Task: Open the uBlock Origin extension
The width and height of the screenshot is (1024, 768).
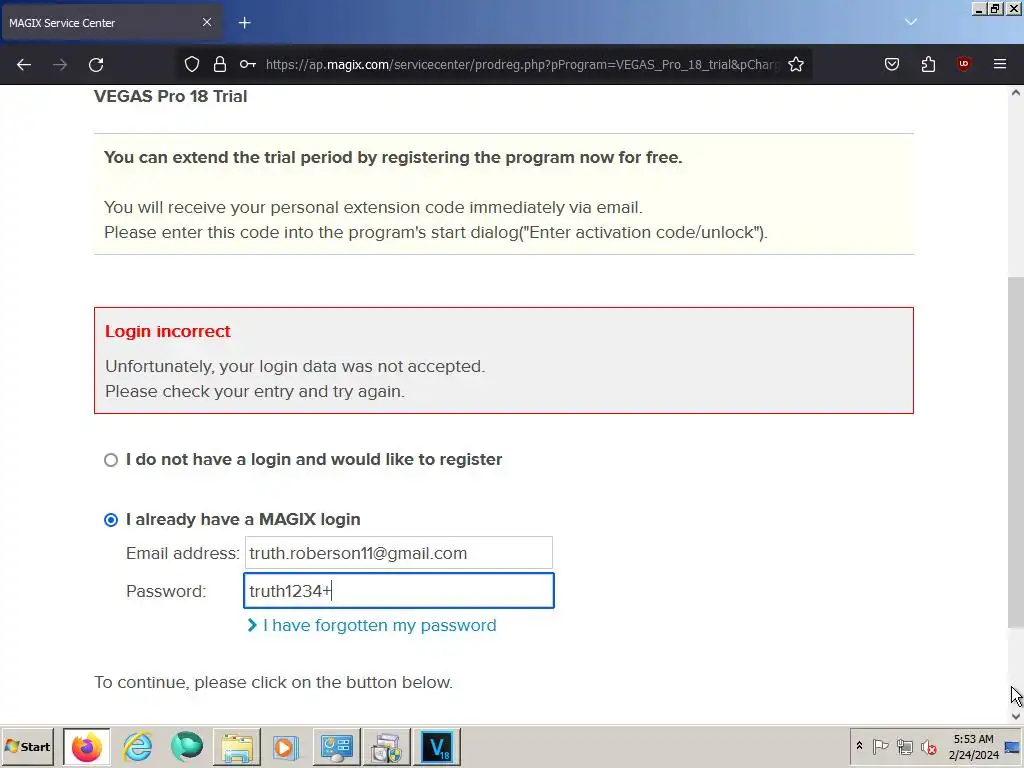Action: click(x=963, y=64)
